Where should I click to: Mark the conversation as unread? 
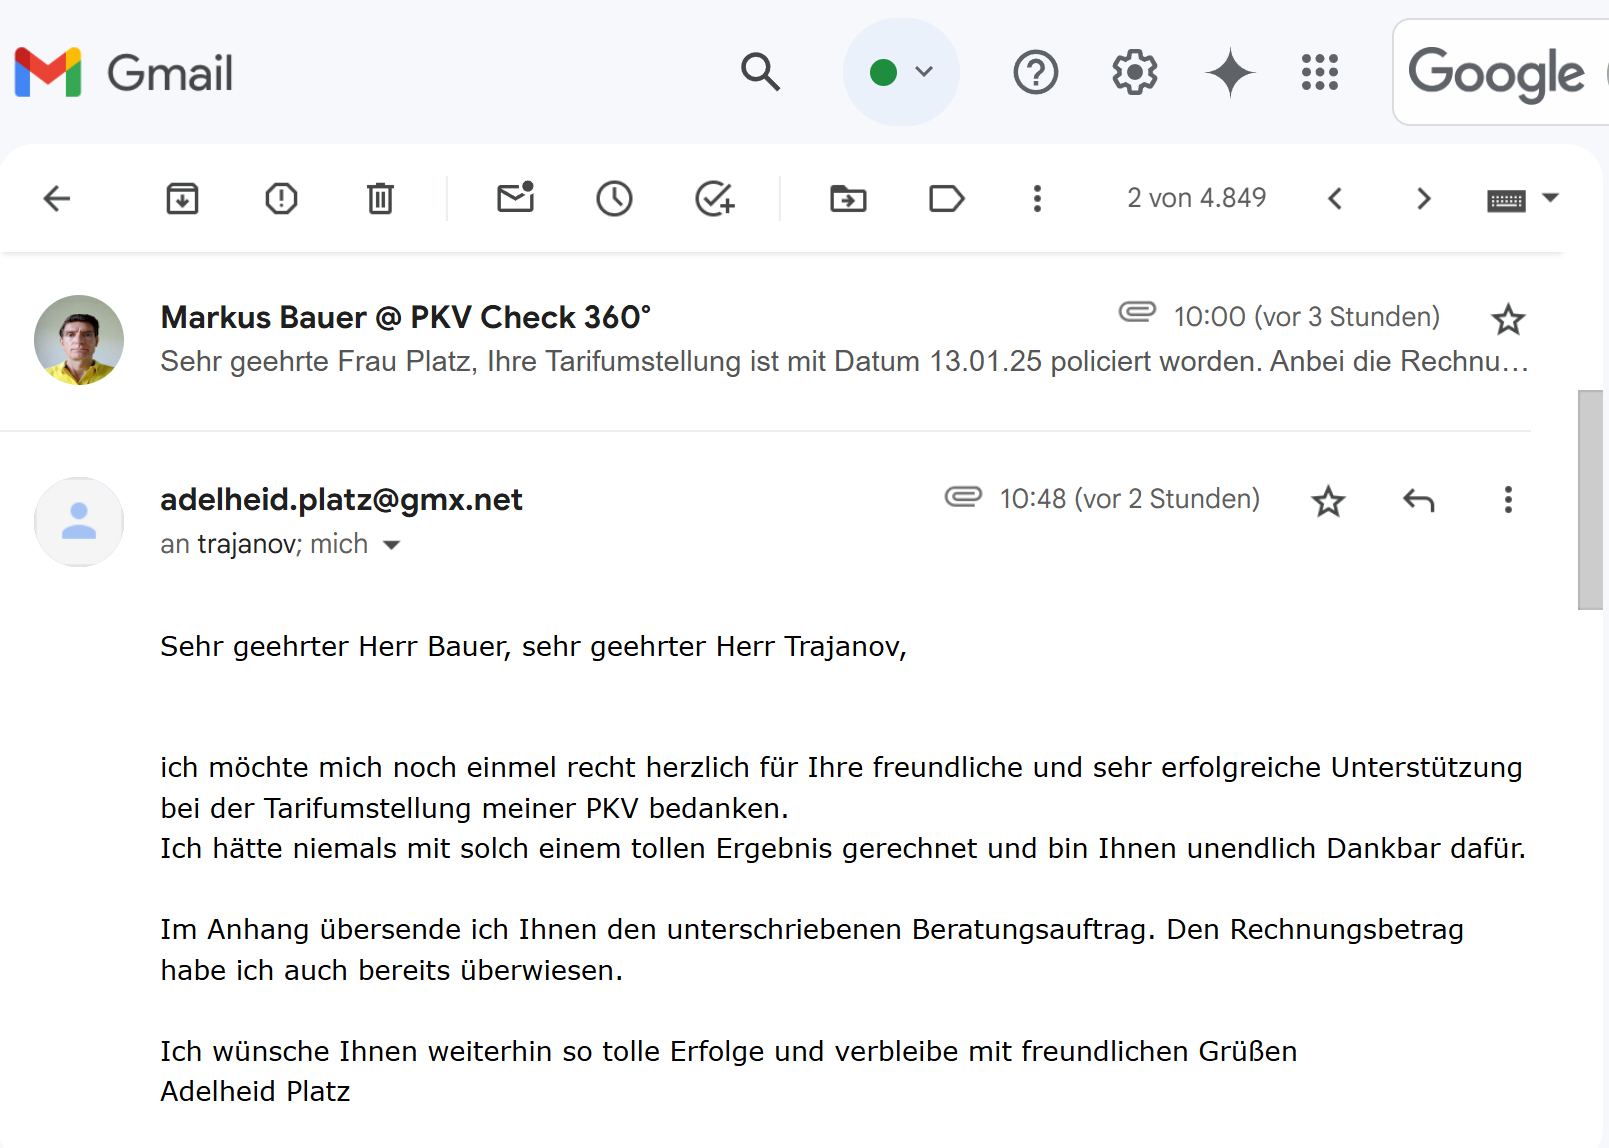[x=516, y=198]
